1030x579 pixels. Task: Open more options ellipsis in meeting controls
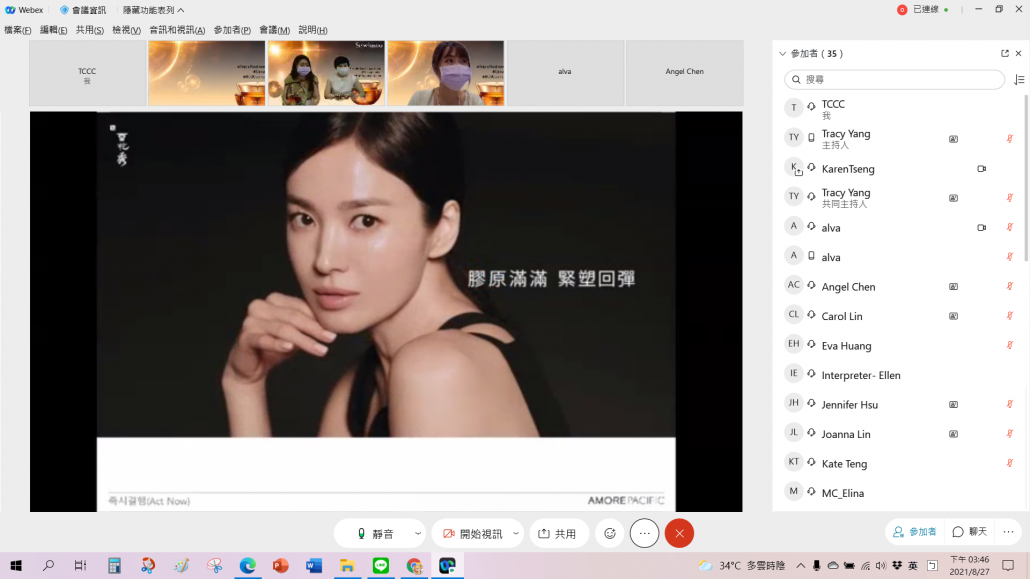(644, 534)
